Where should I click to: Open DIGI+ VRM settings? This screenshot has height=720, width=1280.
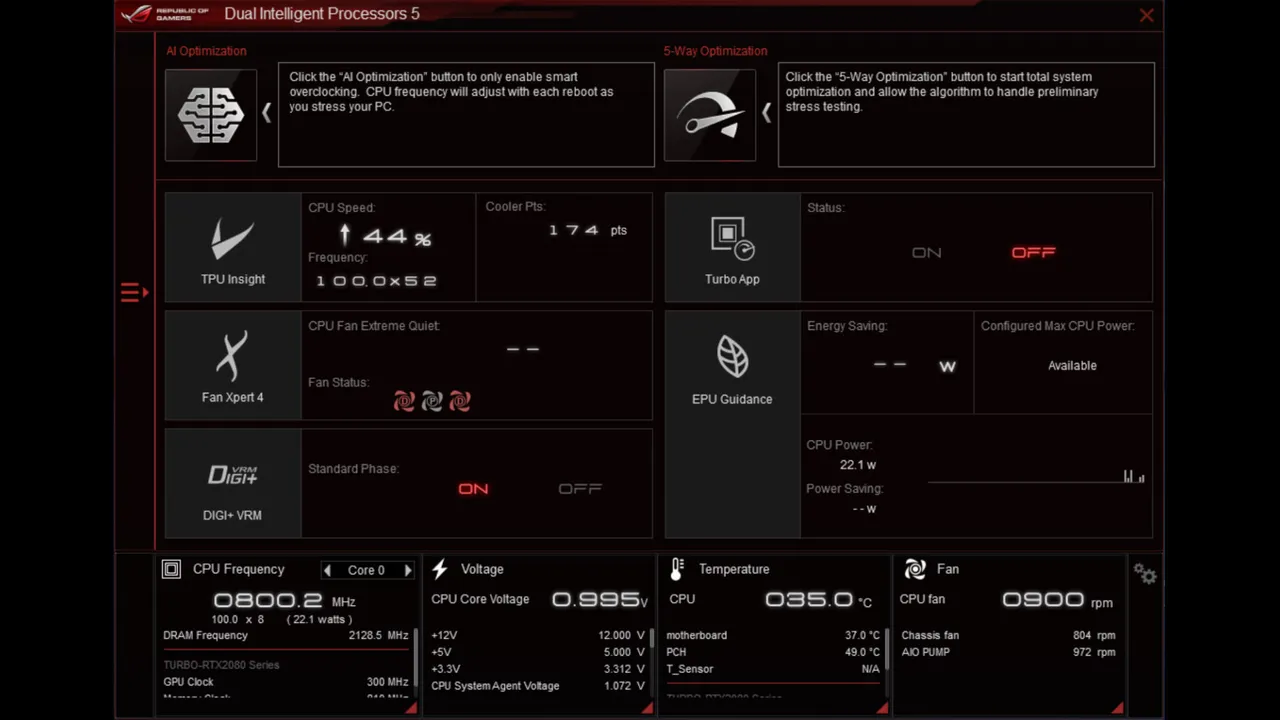click(233, 484)
